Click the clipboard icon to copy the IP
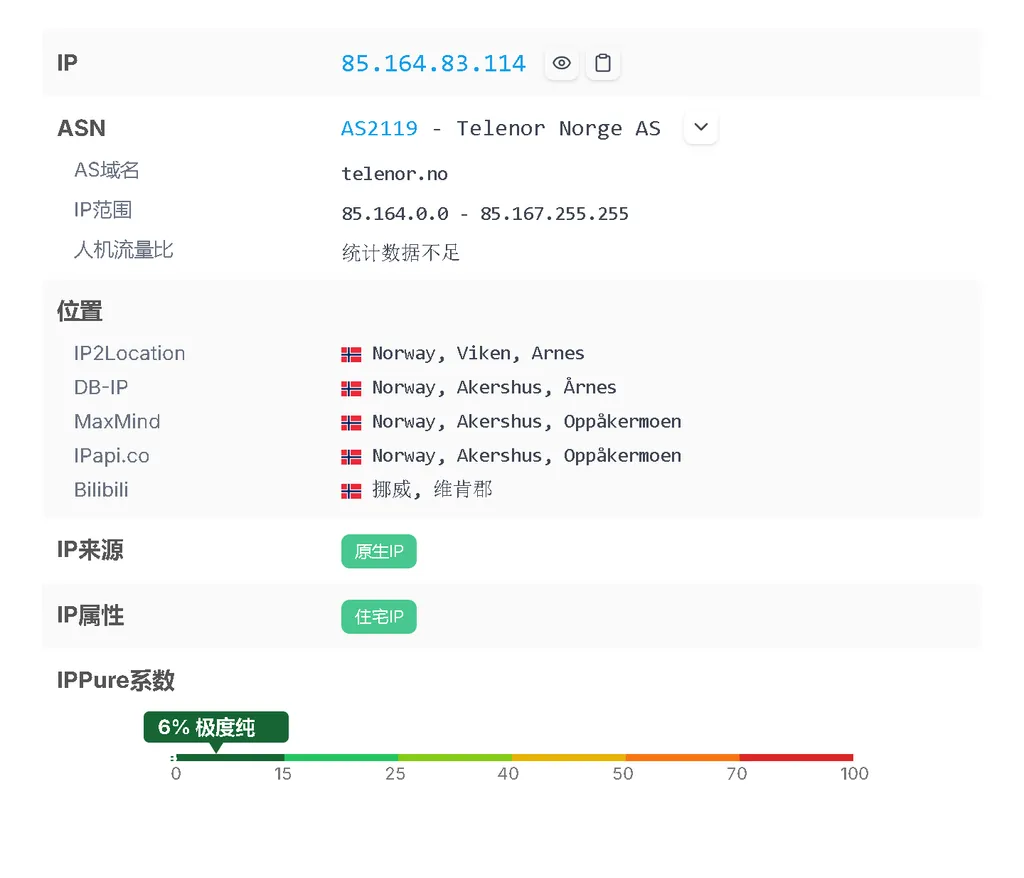Image resolution: width=1024 pixels, height=878 pixels. pyautogui.click(x=603, y=63)
